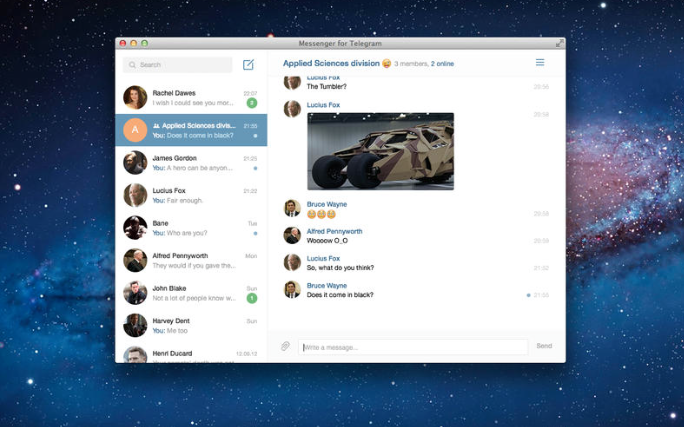Click James Gordon's avatar in chat list
Screen dimensions: 684x427
(135, 163)
